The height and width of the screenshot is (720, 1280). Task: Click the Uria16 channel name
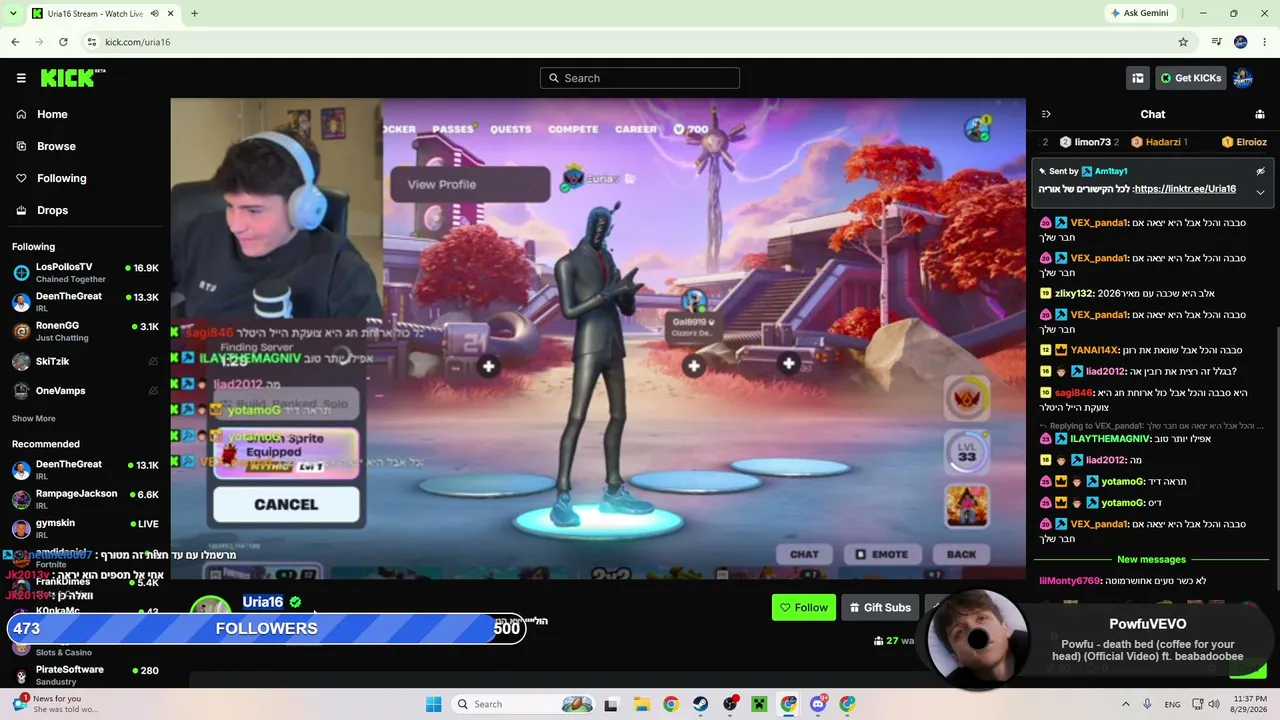(263, 602)
